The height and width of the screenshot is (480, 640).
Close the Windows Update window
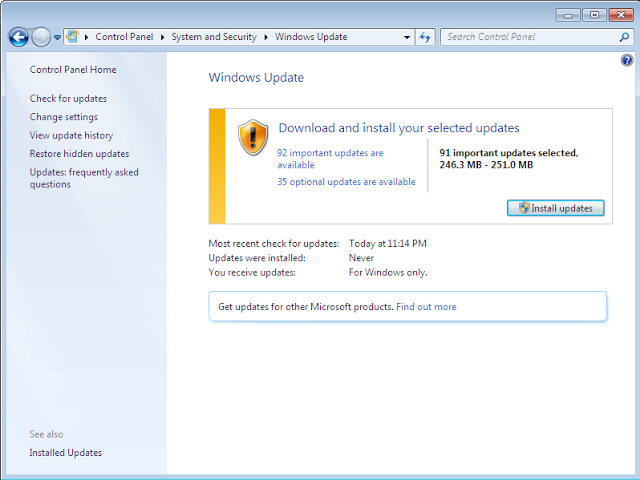coord(621,15)
